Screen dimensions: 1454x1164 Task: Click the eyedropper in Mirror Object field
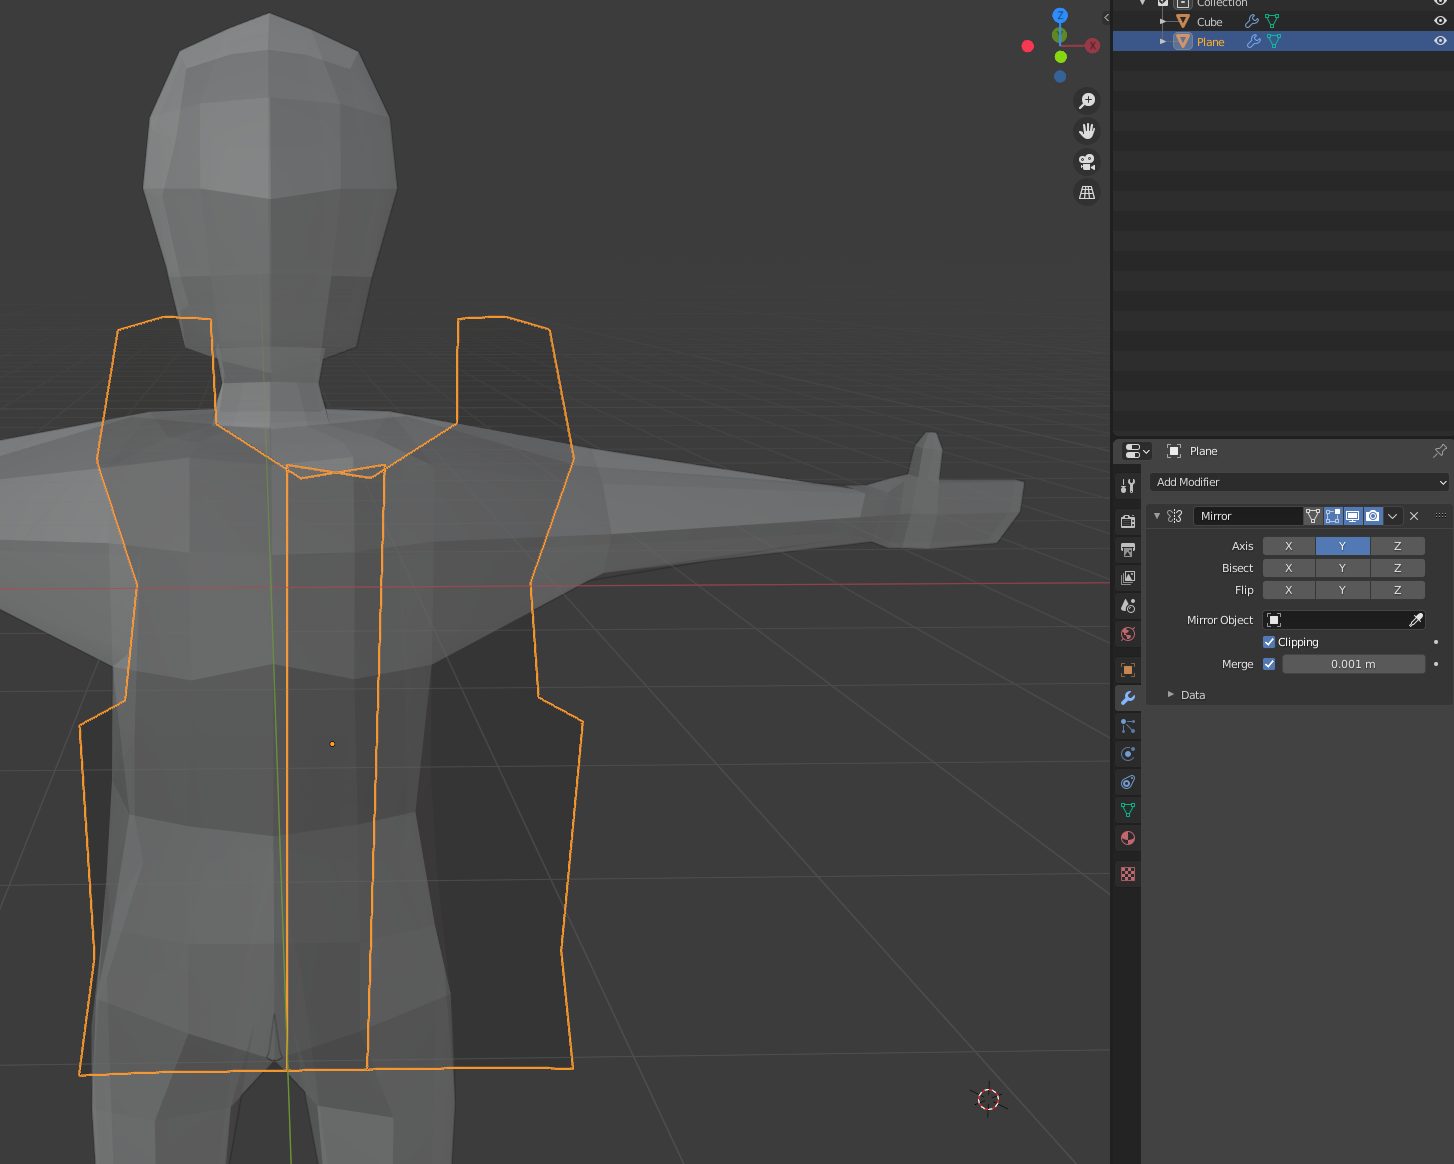point(1416,620)
